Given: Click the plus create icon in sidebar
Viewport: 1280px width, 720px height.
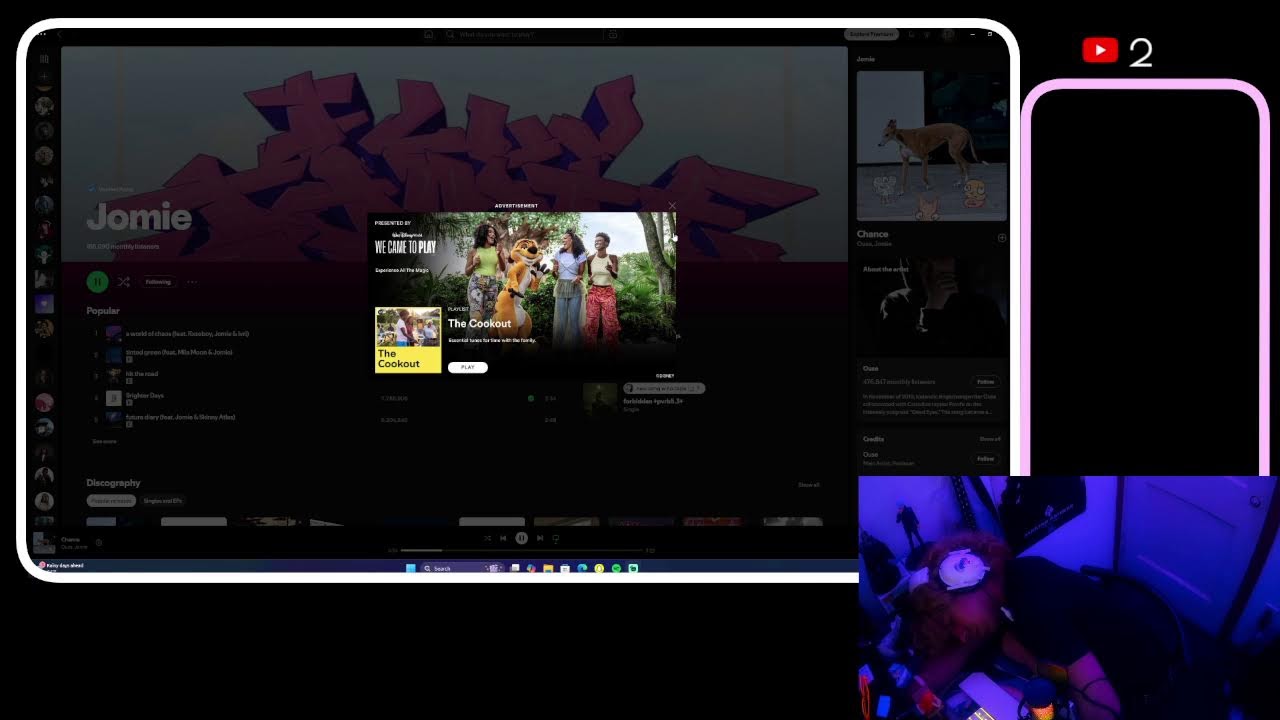Looking at the screenshot, I should point(44,77).
